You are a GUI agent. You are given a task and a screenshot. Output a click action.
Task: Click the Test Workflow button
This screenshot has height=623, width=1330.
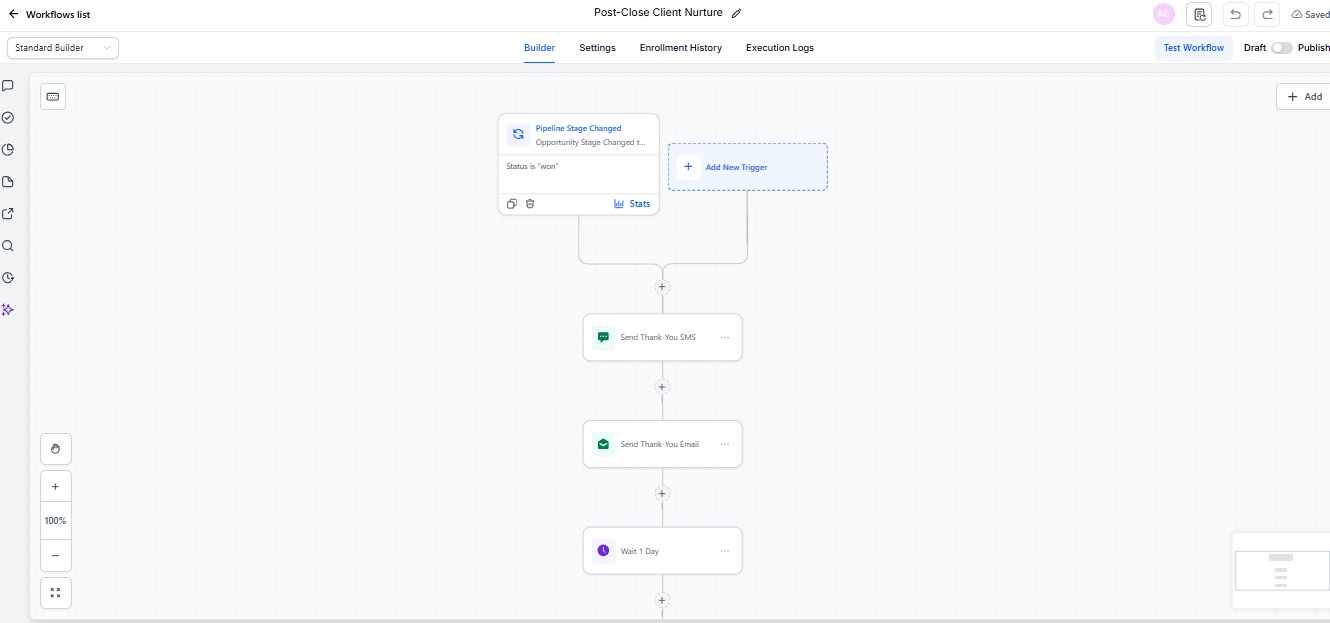[1193, 48]
